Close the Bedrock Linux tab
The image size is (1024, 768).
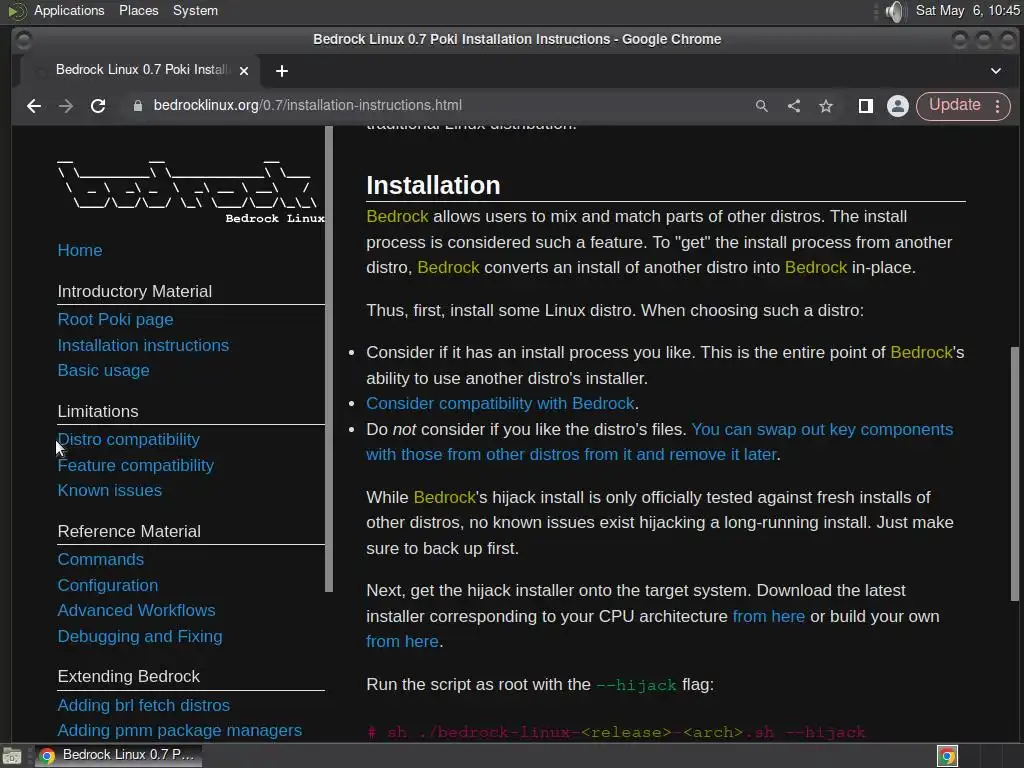[x=244, y=71]
